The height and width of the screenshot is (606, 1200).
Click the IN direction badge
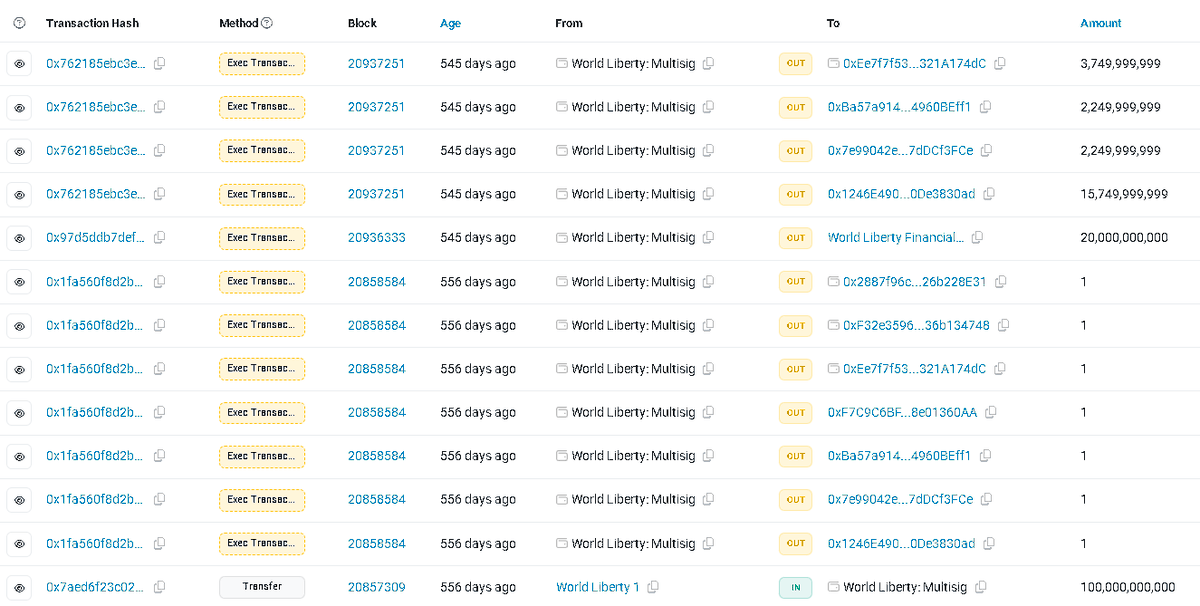tap(795, 587)
